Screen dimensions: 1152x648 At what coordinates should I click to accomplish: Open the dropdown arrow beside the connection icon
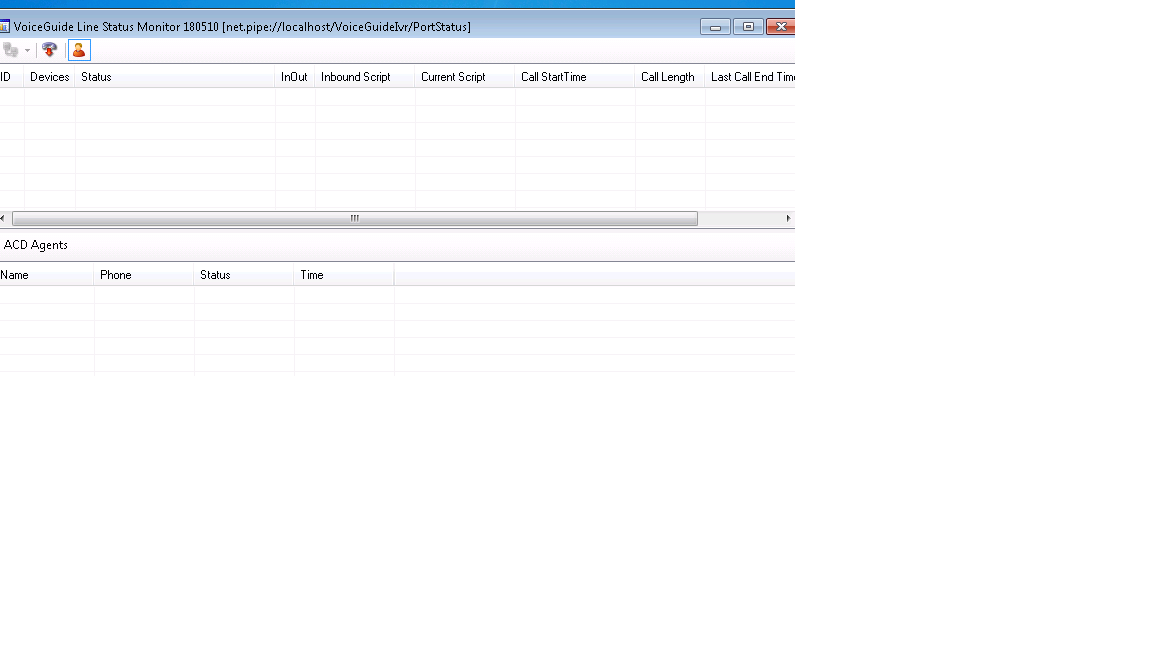click(27, 51)
